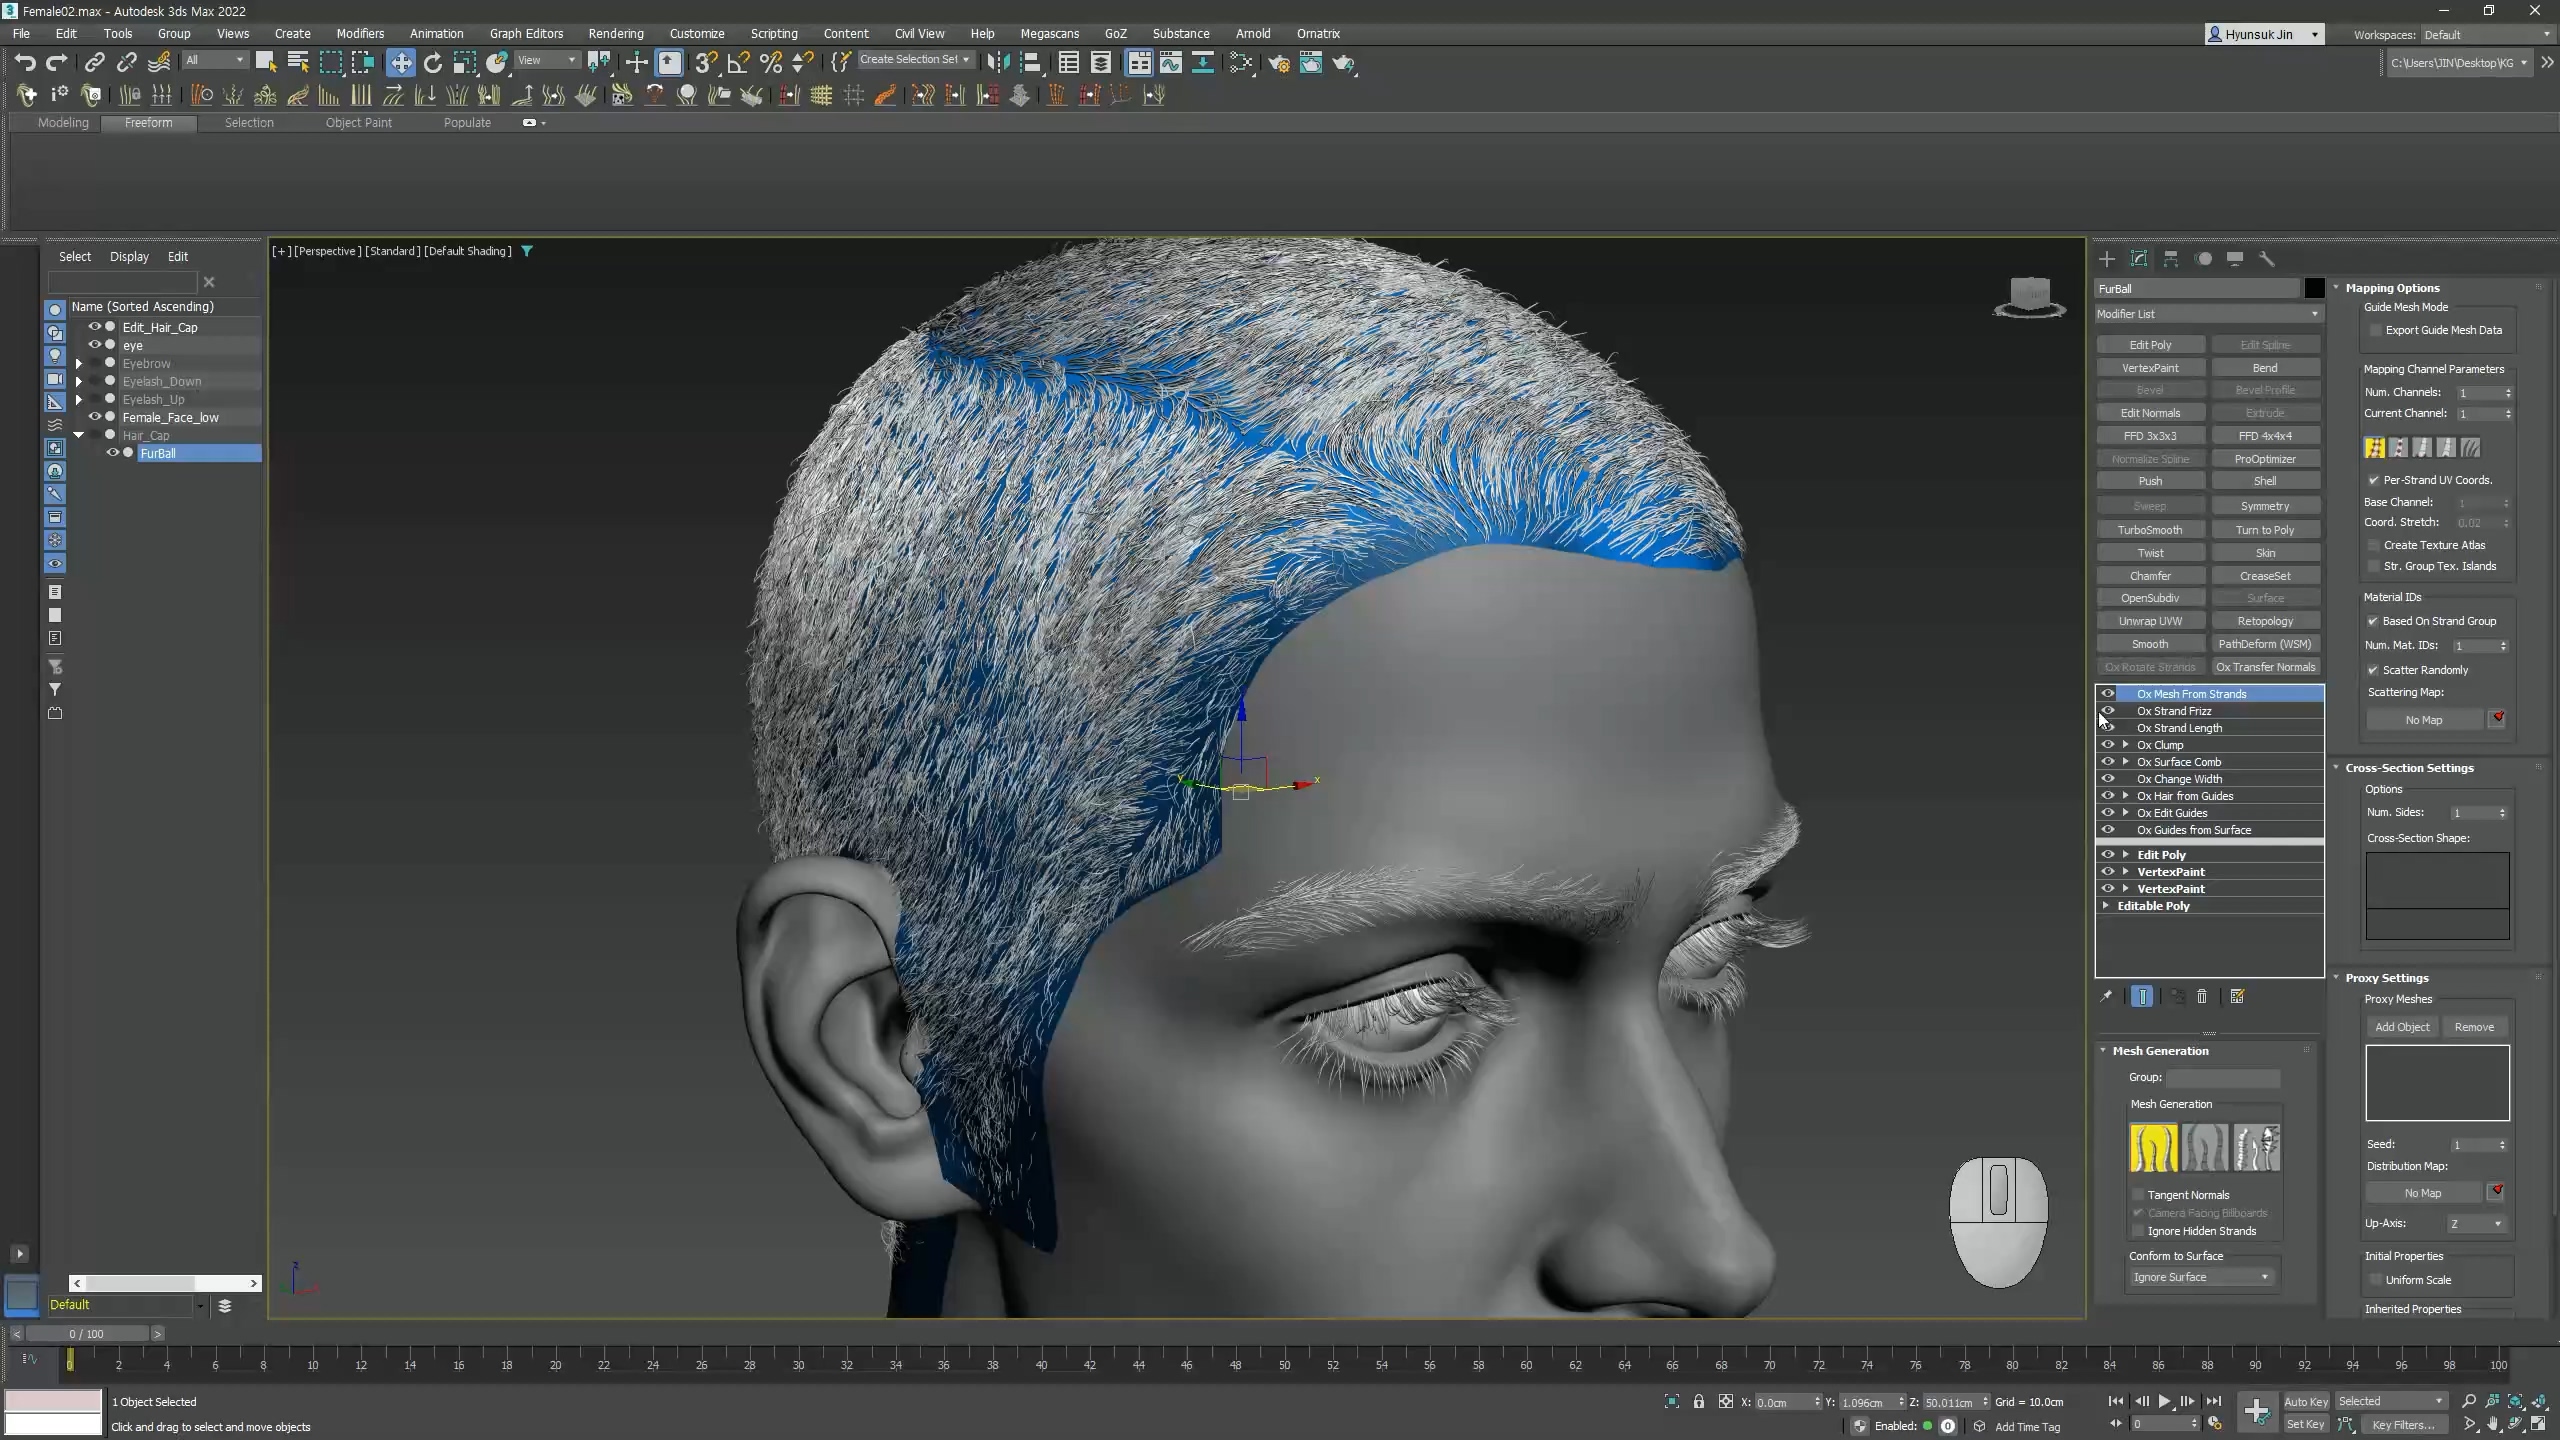
Task: Click the Pin Stack icon
Action: tap(2106, 997)
